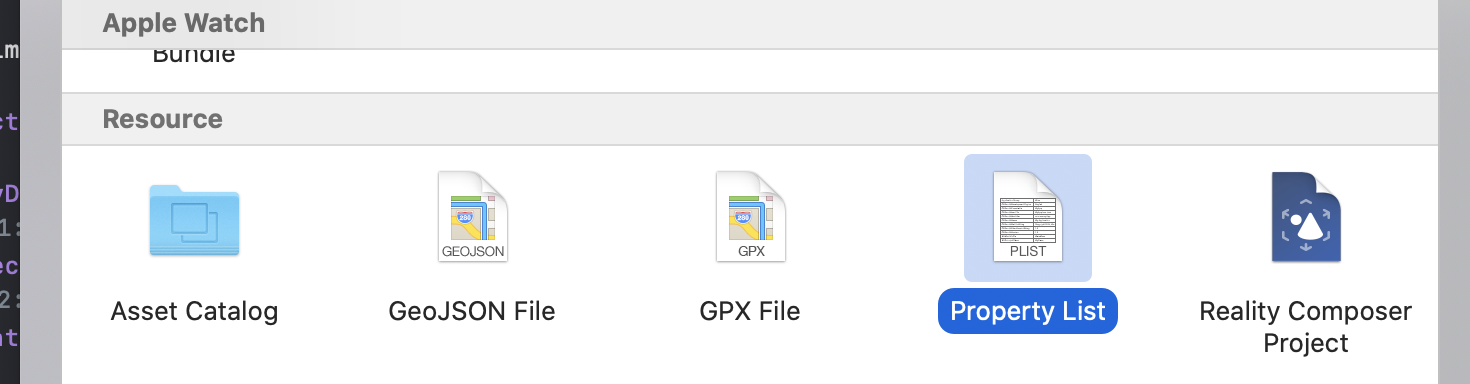Click the blue Property List label
1470x384 pixels.
[x=1028, y=311]
